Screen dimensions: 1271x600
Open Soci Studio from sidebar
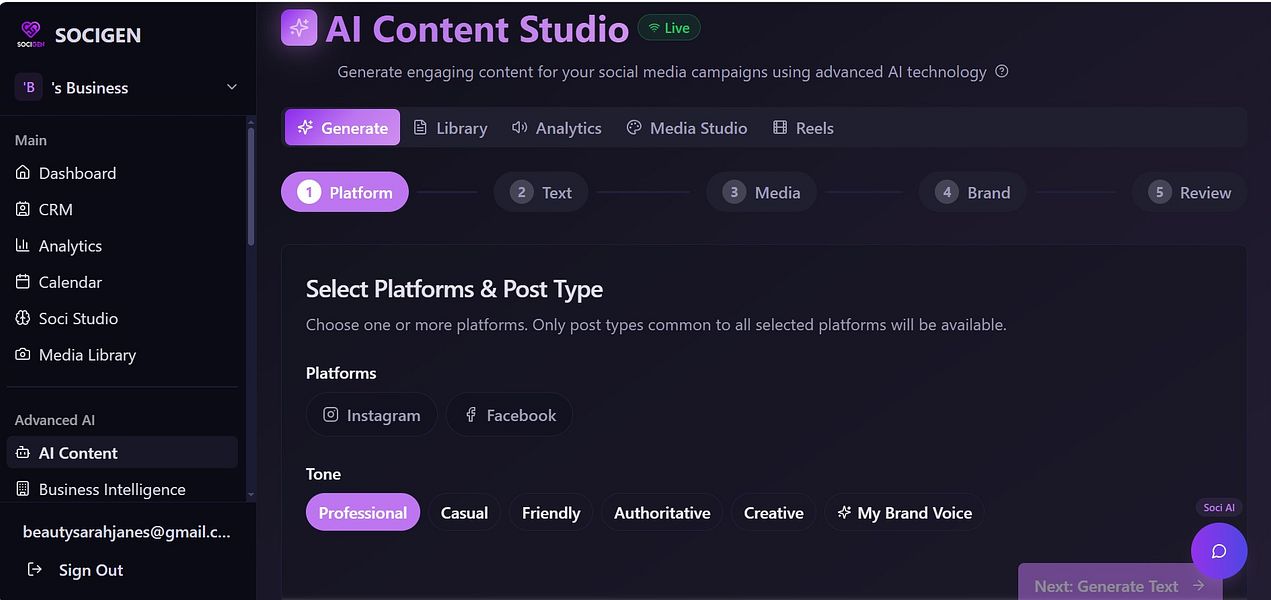[x=122, y=318]
